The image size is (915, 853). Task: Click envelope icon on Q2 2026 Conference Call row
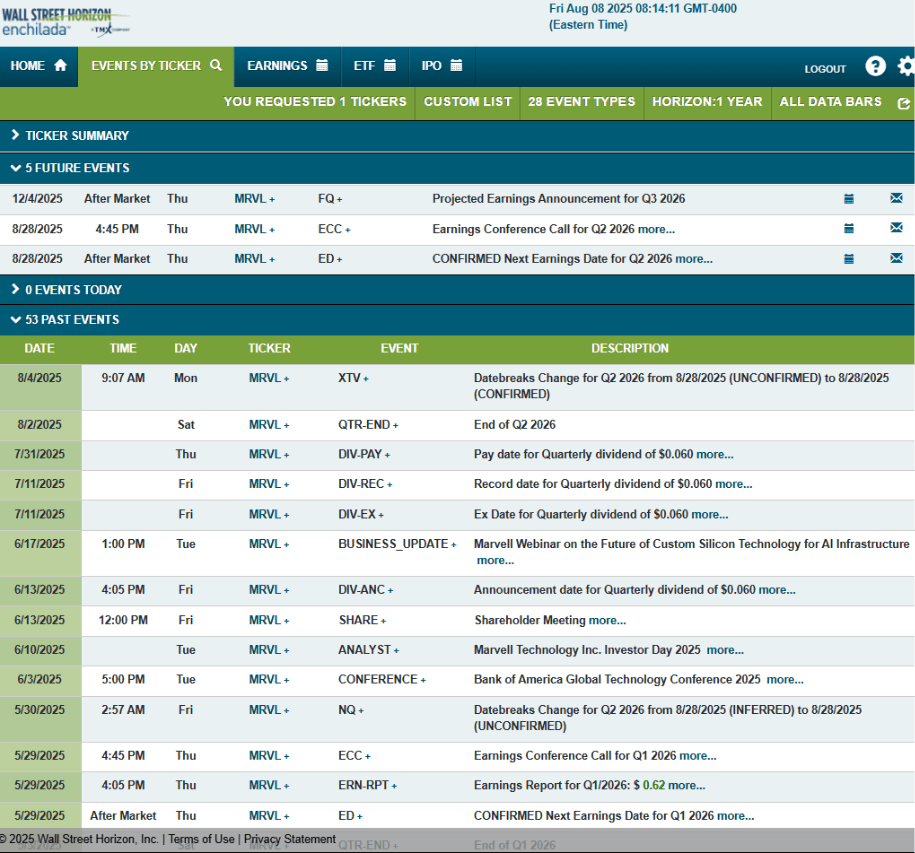895,228
